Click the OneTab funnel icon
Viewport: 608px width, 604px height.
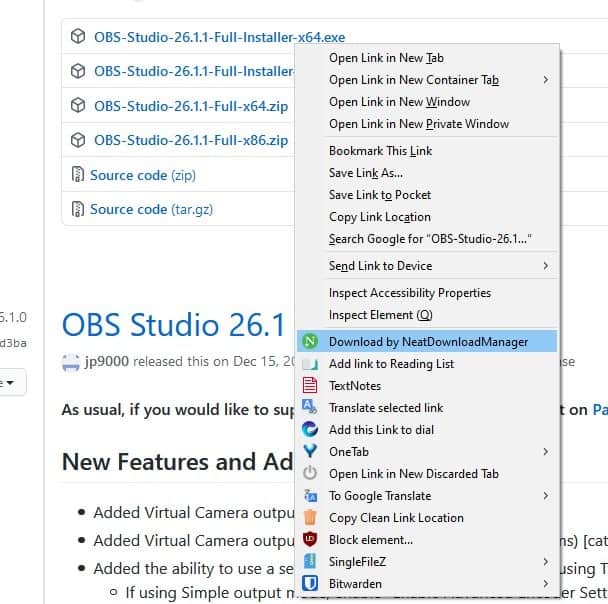(x=310, y=451)
